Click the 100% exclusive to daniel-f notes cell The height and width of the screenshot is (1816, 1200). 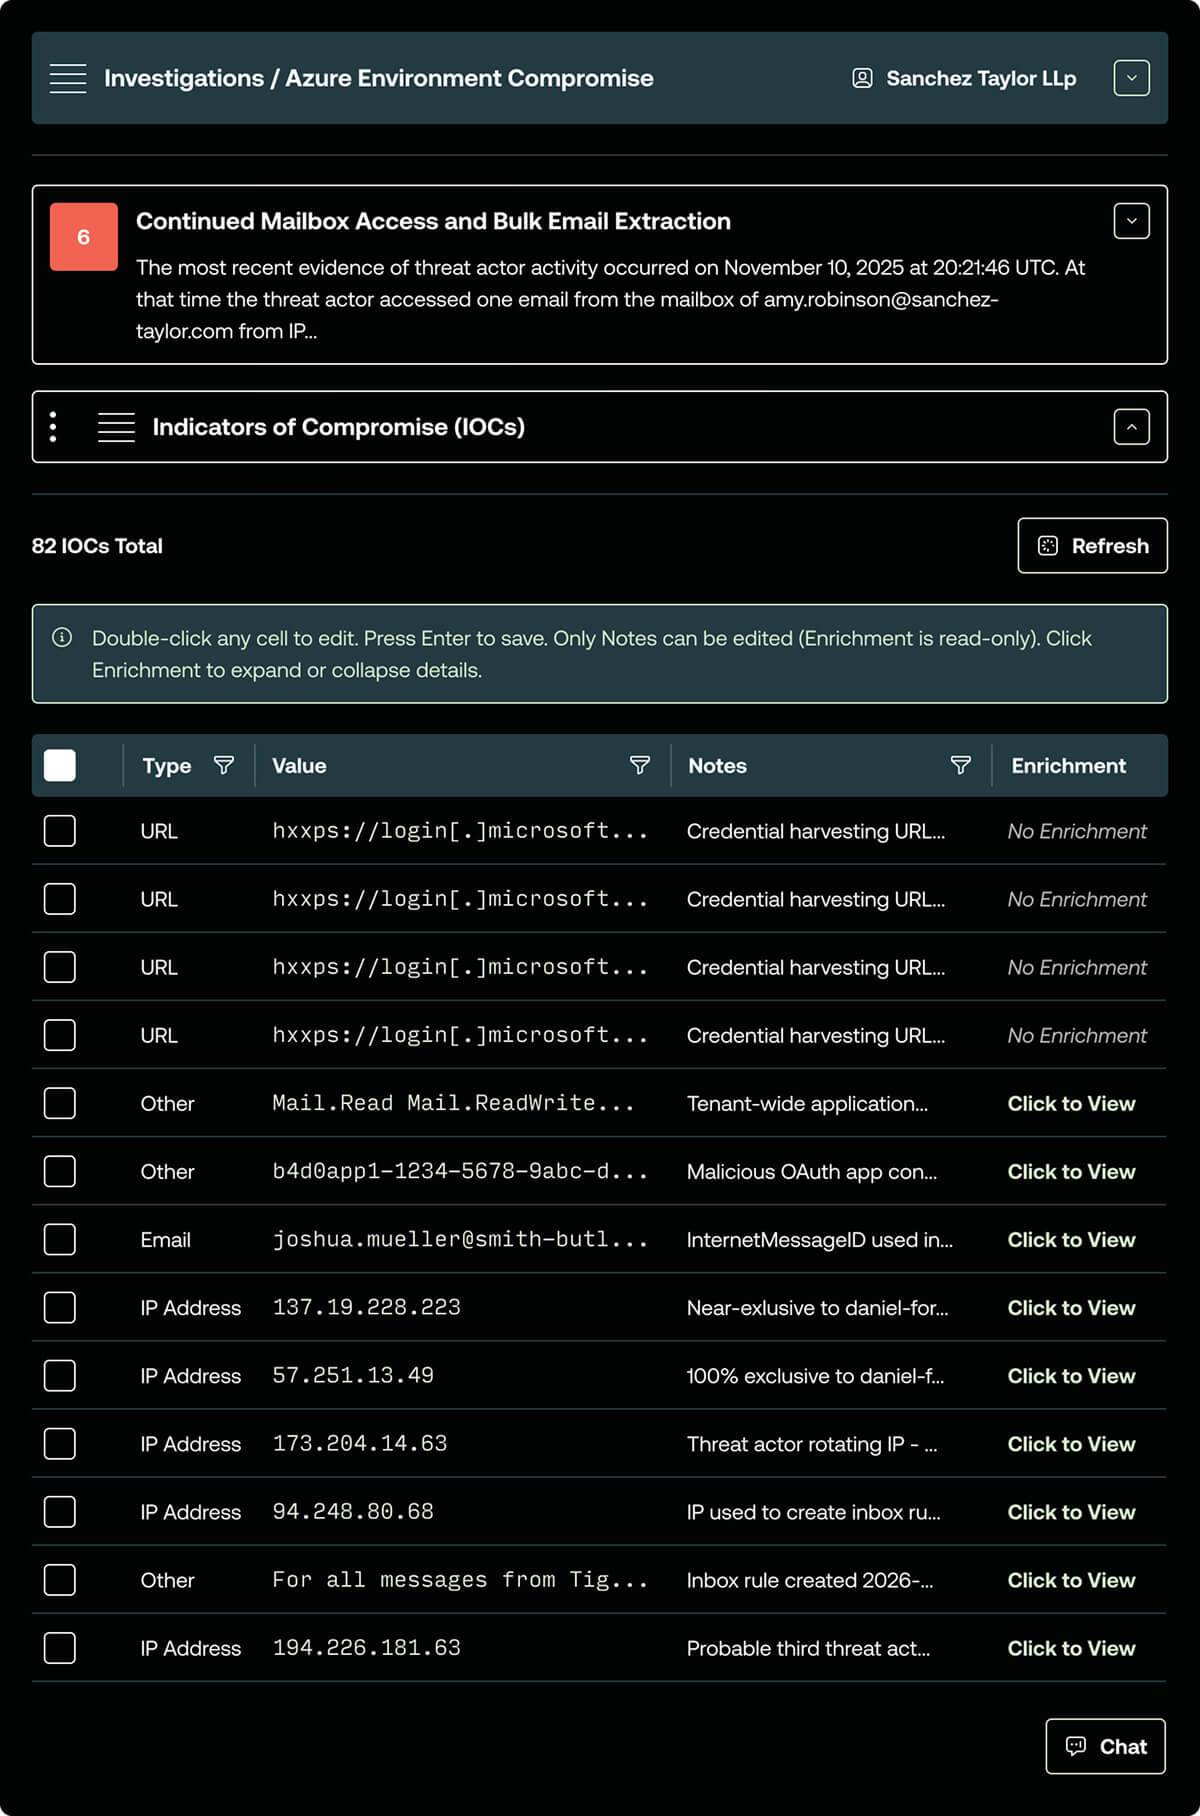coord(815,1375)
